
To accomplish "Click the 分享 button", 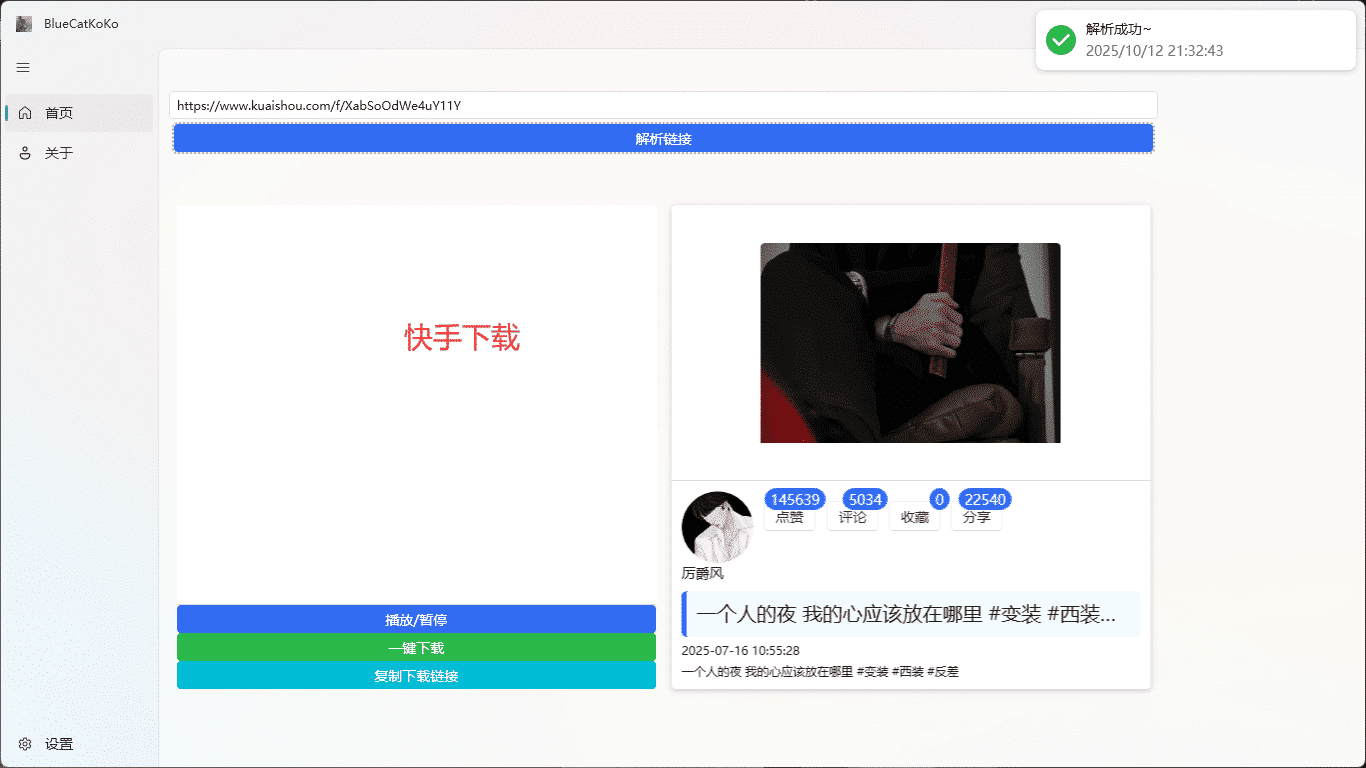I will tap(976, 518).
